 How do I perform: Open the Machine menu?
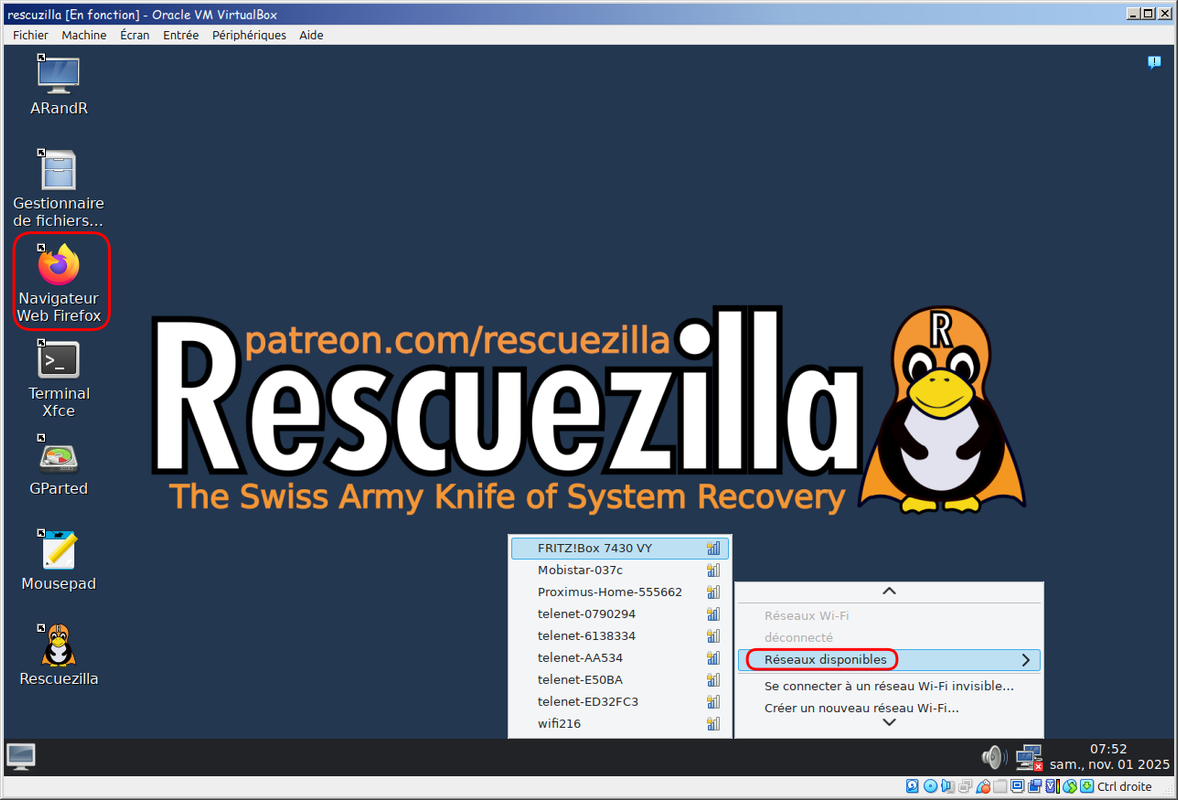83,35
